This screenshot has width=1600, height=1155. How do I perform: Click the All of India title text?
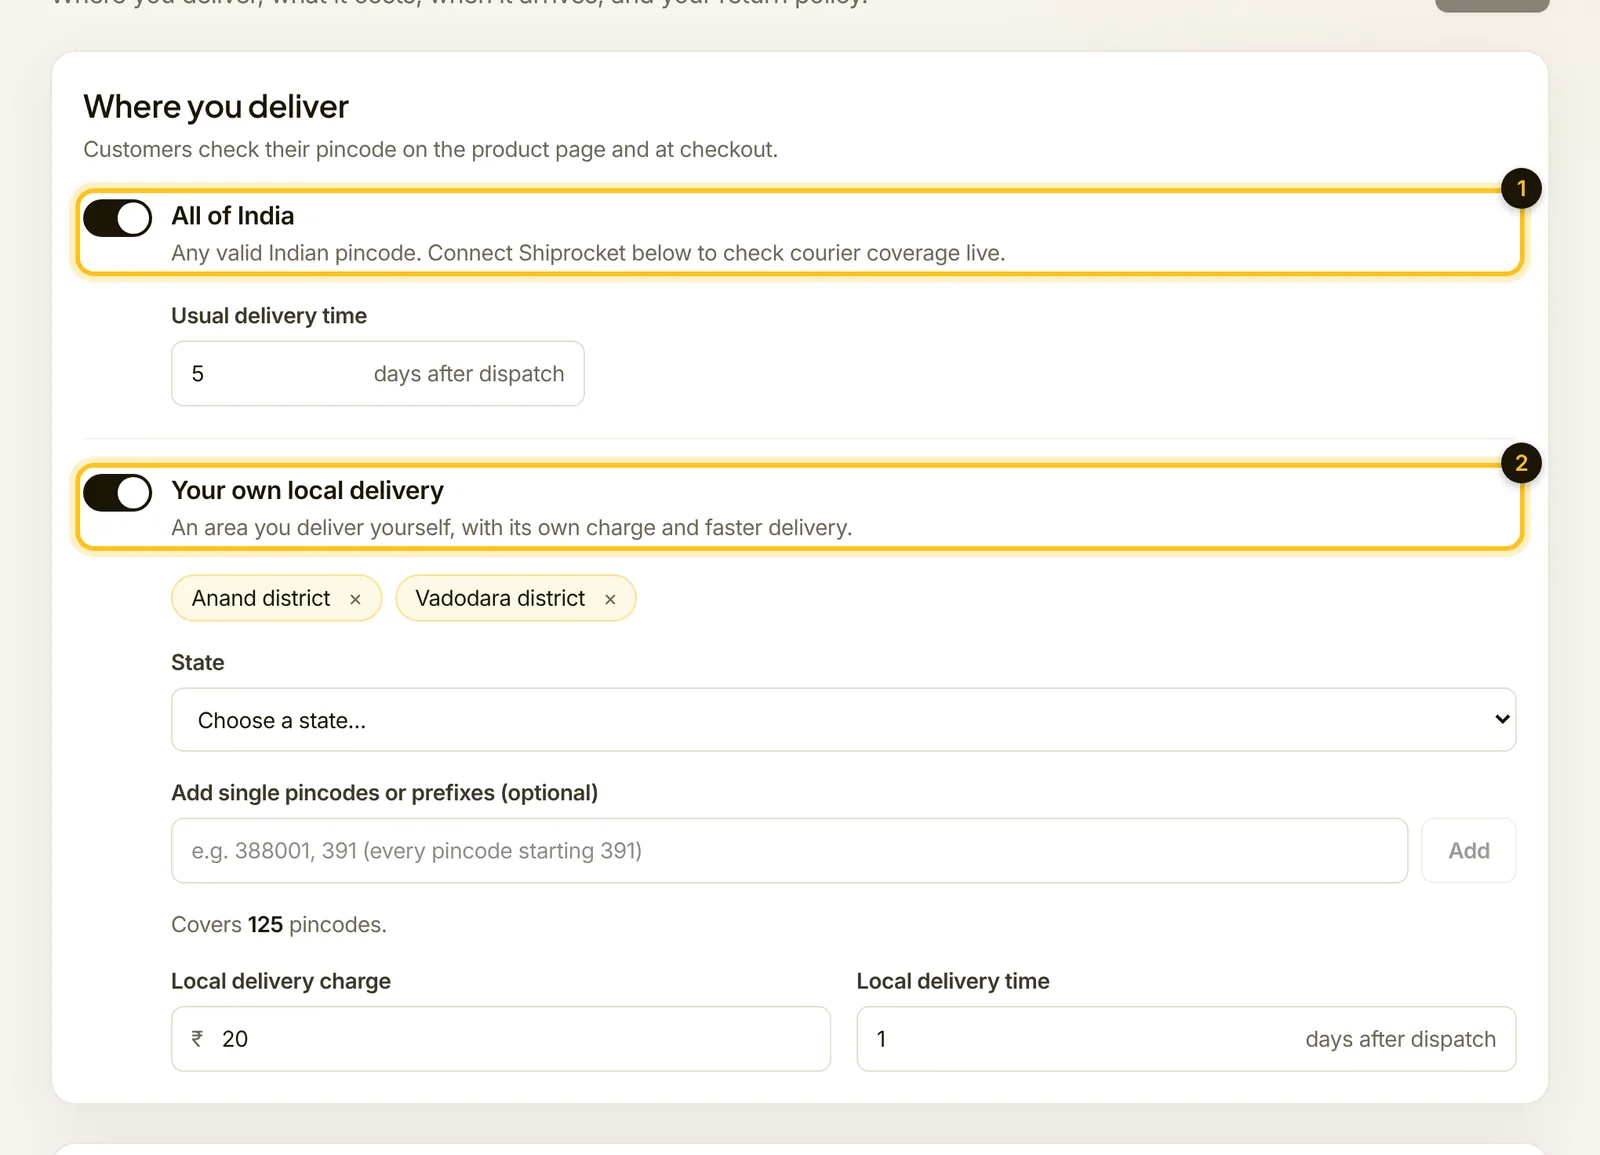click(x=232, y=216)
